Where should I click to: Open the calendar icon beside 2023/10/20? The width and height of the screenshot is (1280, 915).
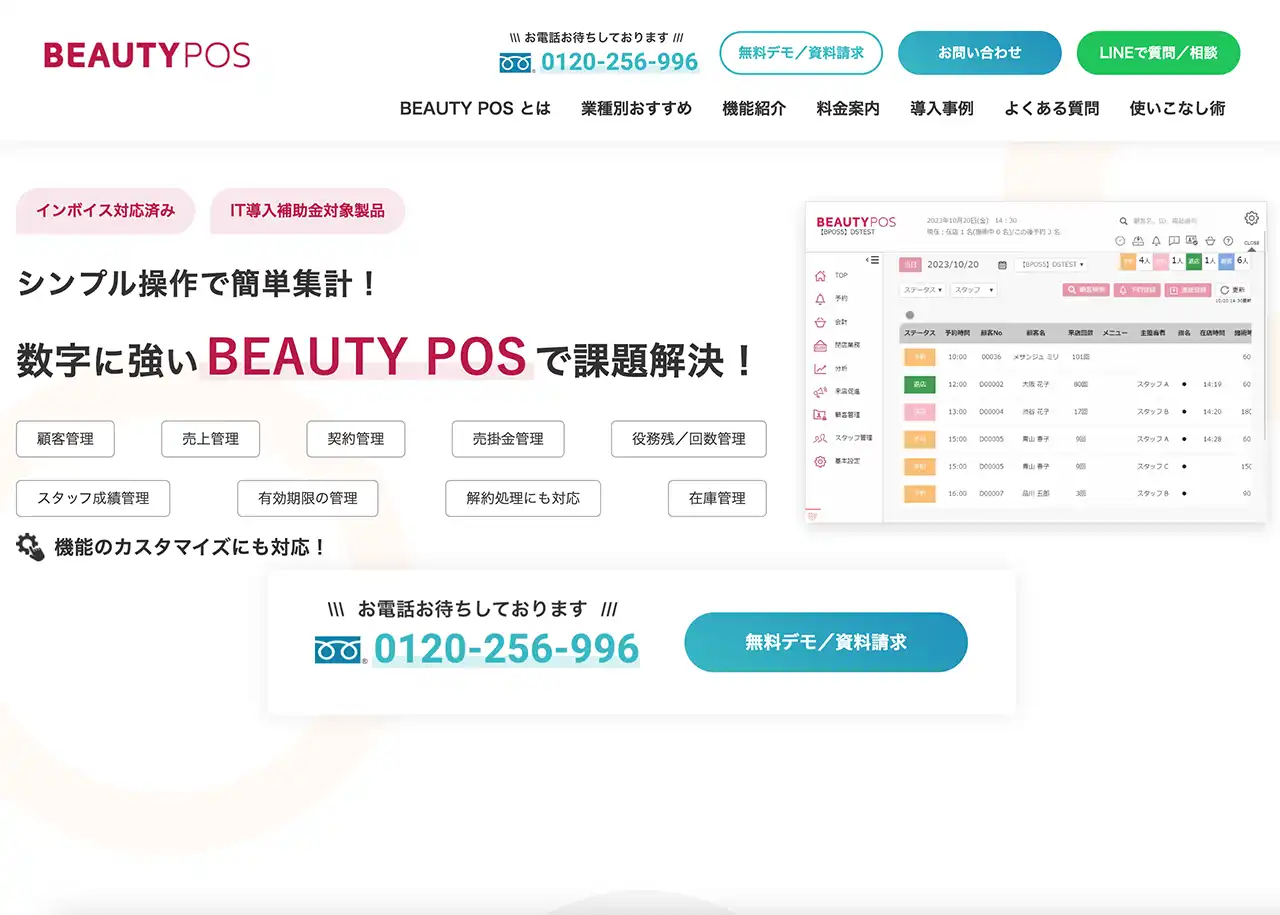click(x=1002, y=264)
